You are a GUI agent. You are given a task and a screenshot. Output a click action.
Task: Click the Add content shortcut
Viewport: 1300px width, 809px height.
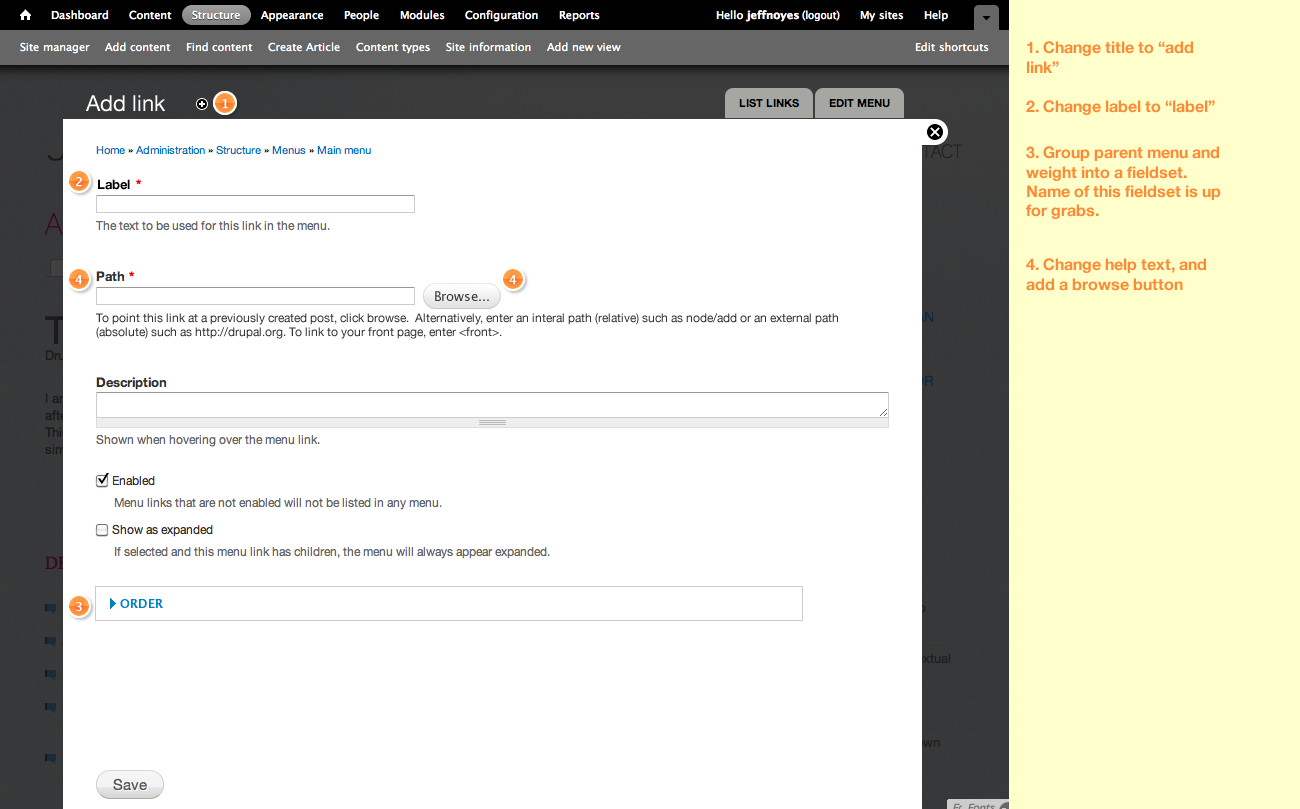pos(138,47)
